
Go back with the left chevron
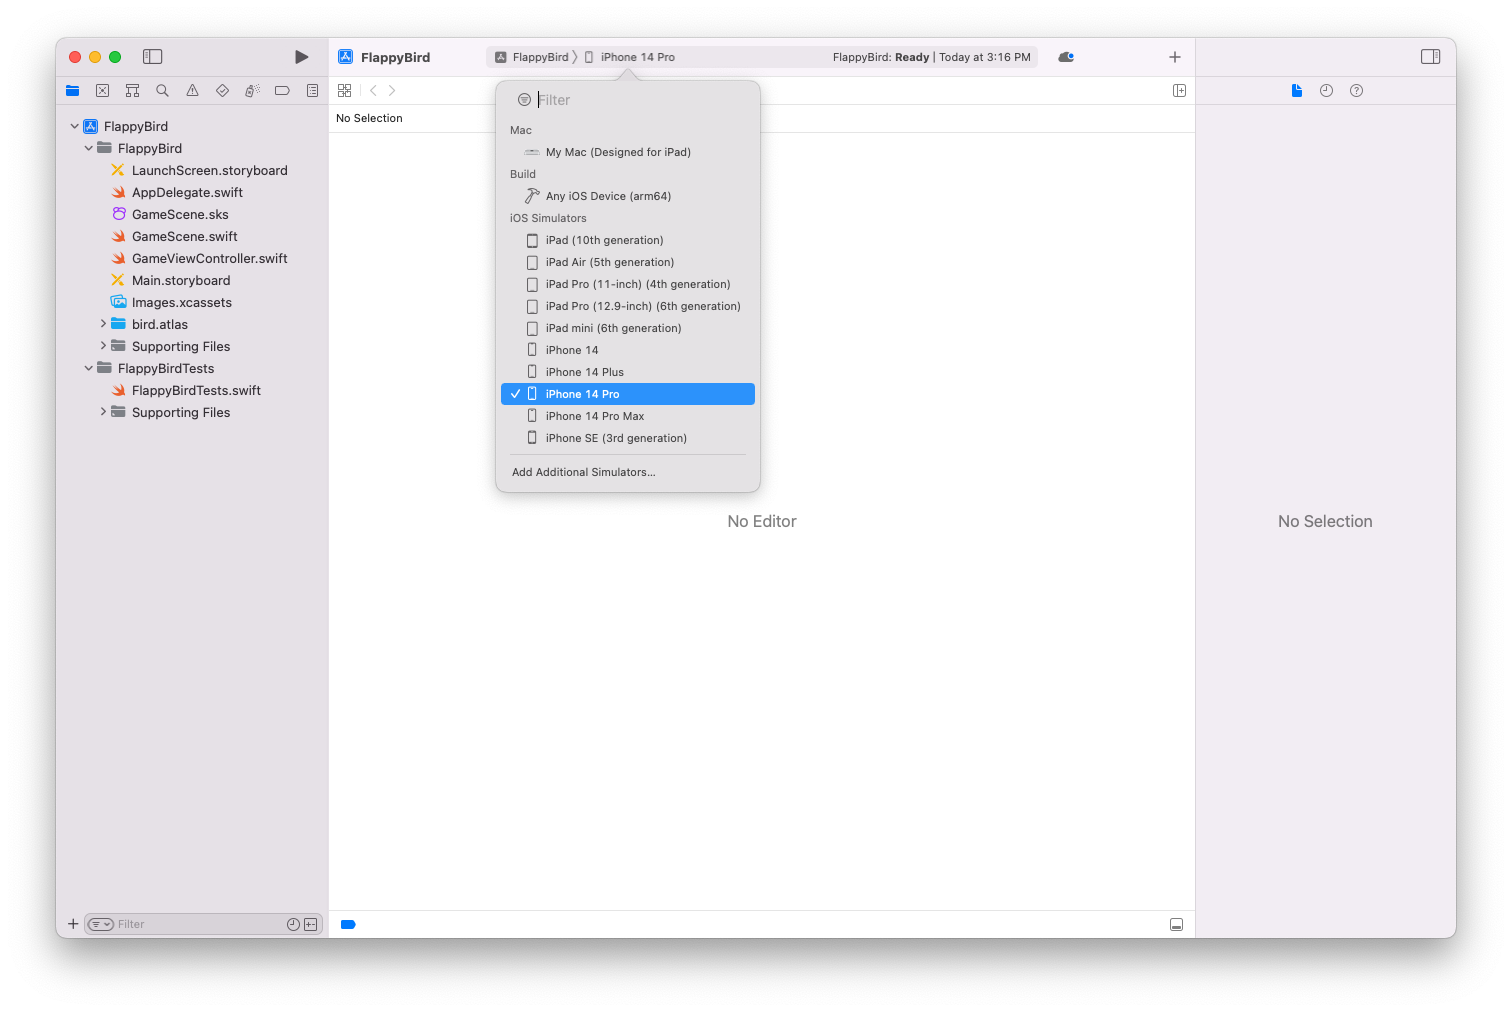pyautogui.click(x=373, y=91)
